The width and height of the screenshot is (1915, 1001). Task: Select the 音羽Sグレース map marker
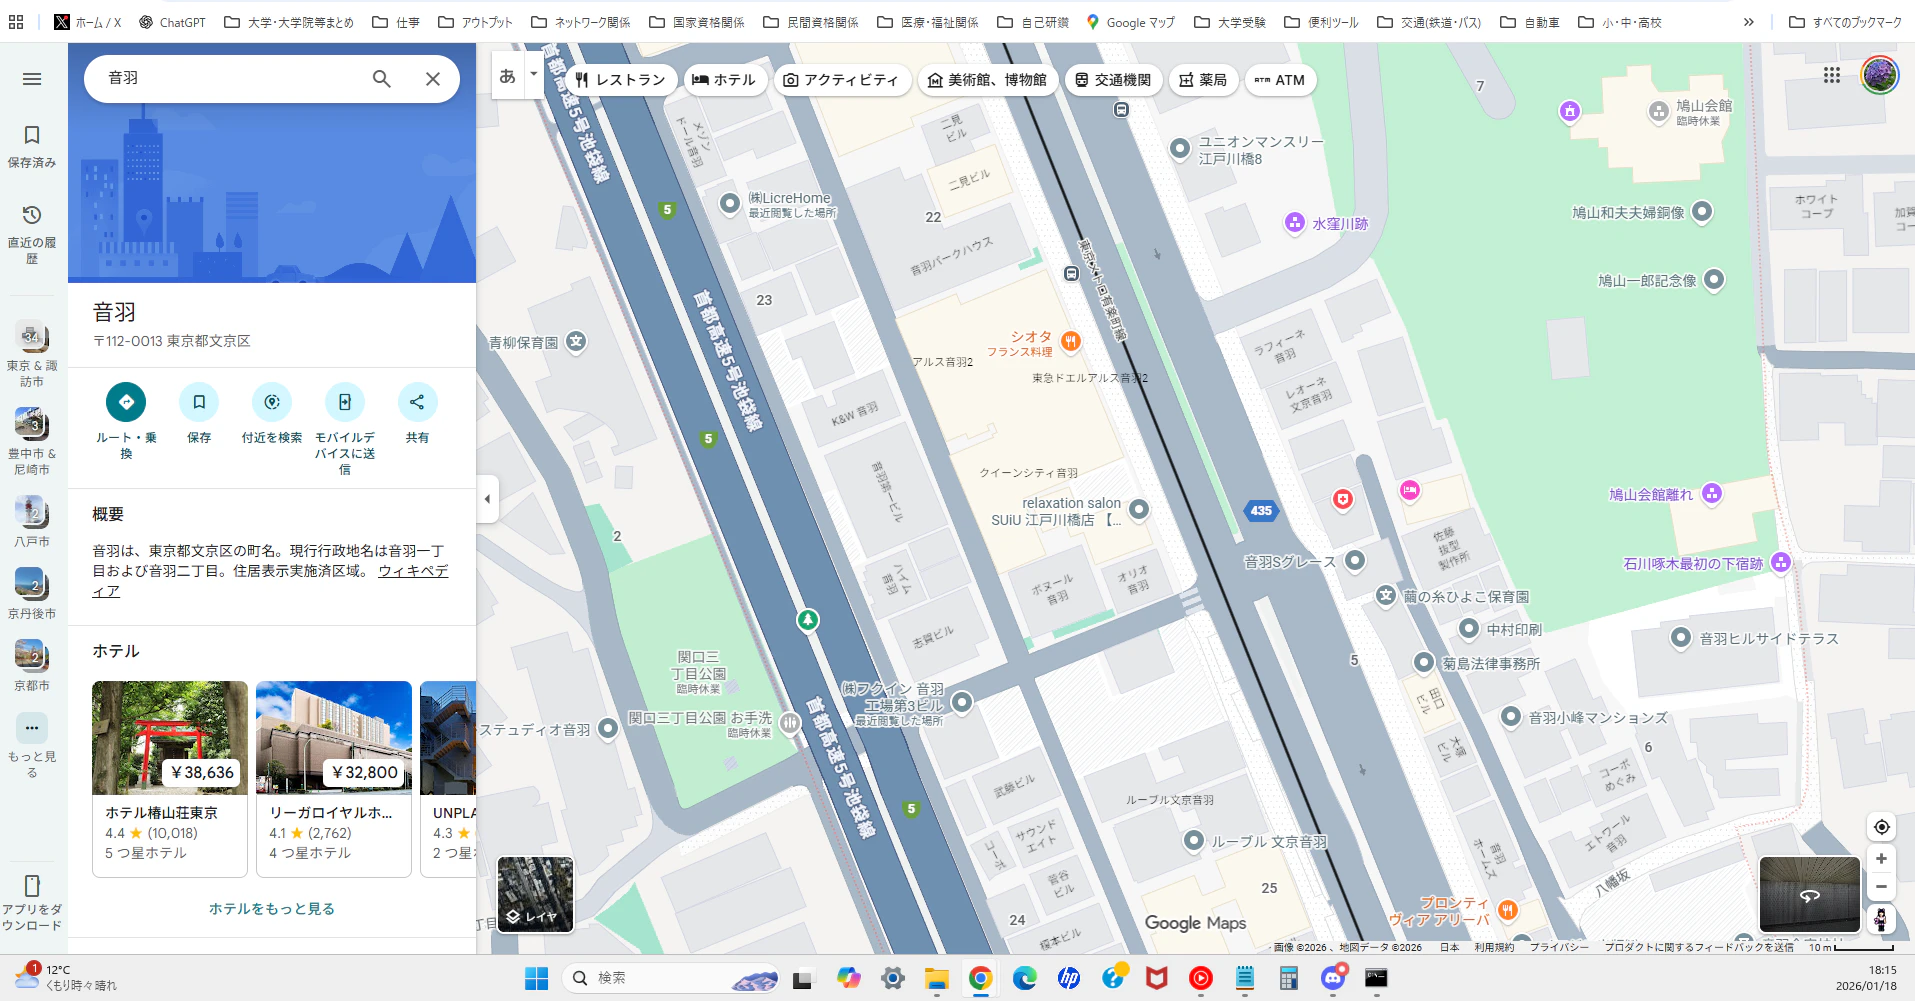click(x=1355, y=561)
